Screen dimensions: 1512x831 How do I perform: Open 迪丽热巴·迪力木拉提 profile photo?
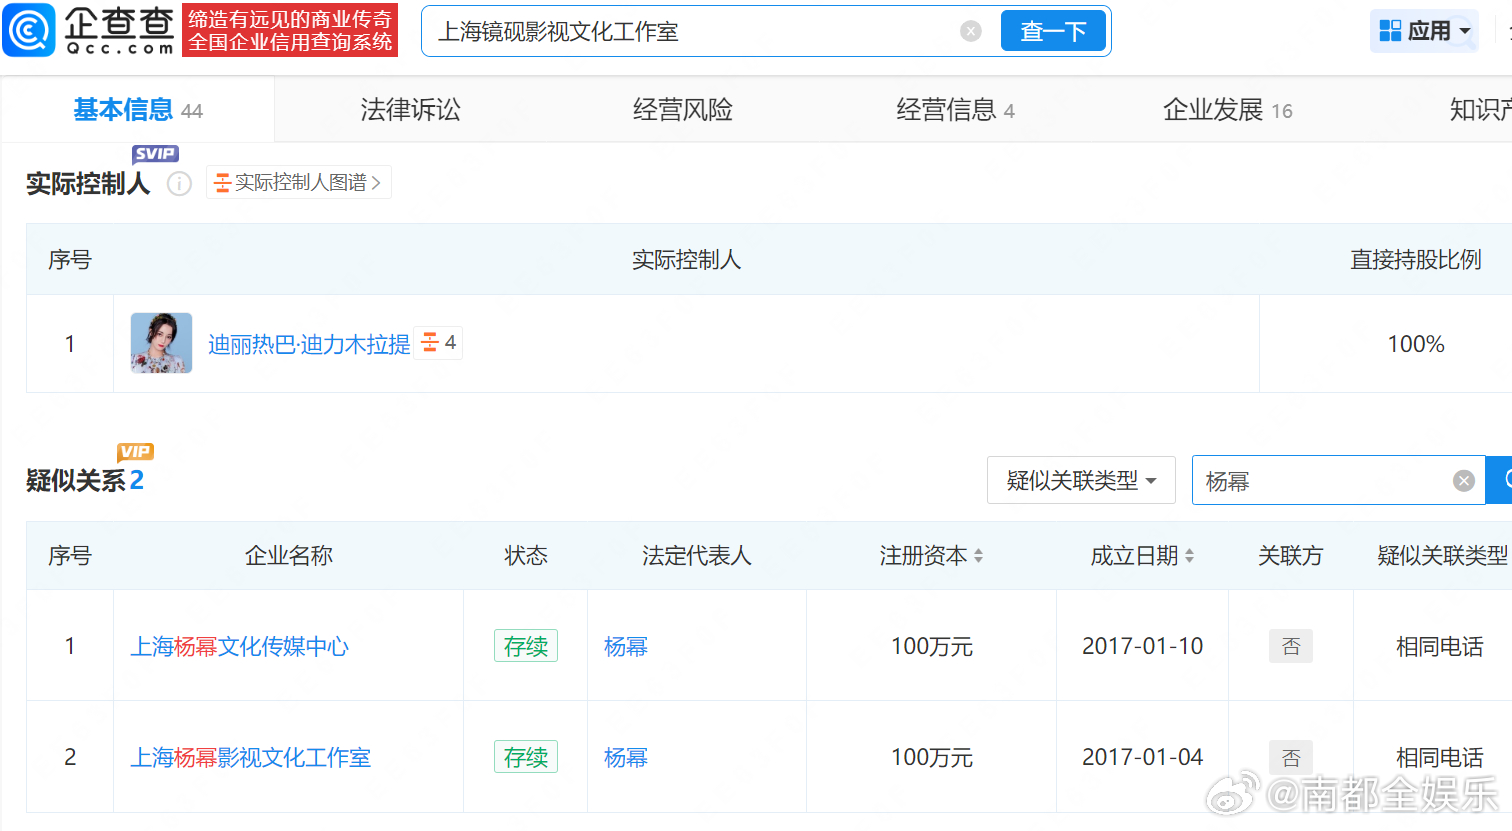pyautogui.click(x=161, y=343)
